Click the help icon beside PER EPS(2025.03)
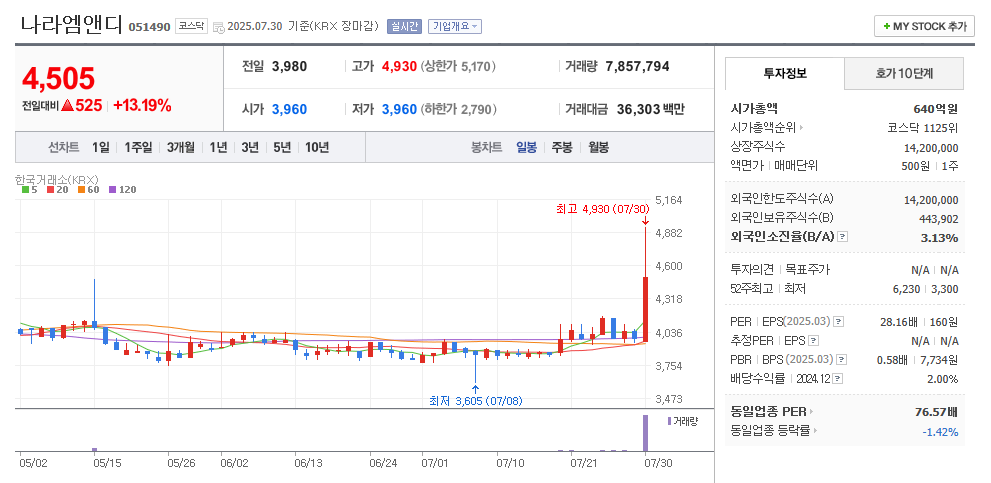 pyautogui.click(x=838, y=322)
